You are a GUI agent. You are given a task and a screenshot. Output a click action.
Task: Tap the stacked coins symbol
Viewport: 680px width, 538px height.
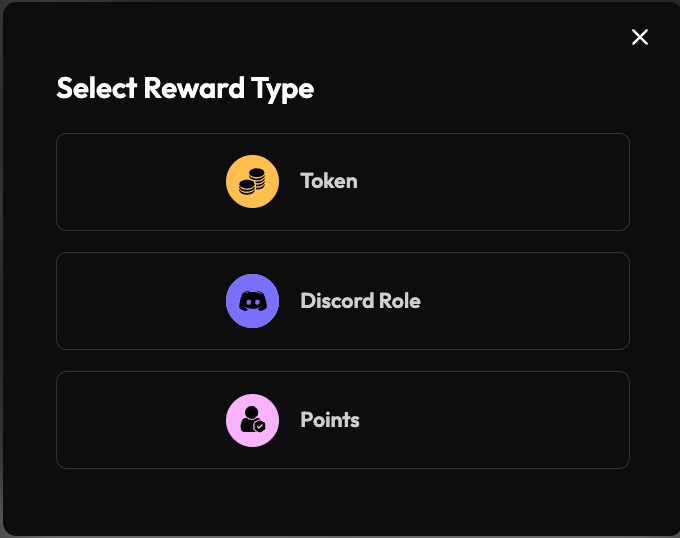coord(252,182)
